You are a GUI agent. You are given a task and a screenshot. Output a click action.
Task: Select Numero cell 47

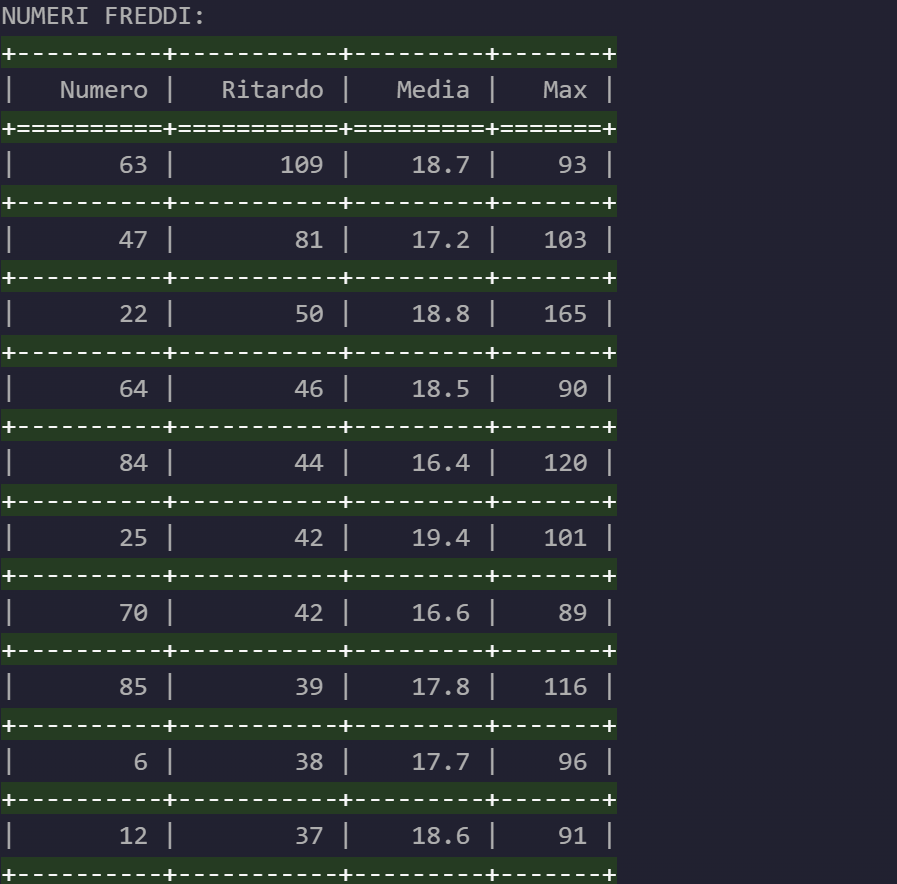coord(133,240)
